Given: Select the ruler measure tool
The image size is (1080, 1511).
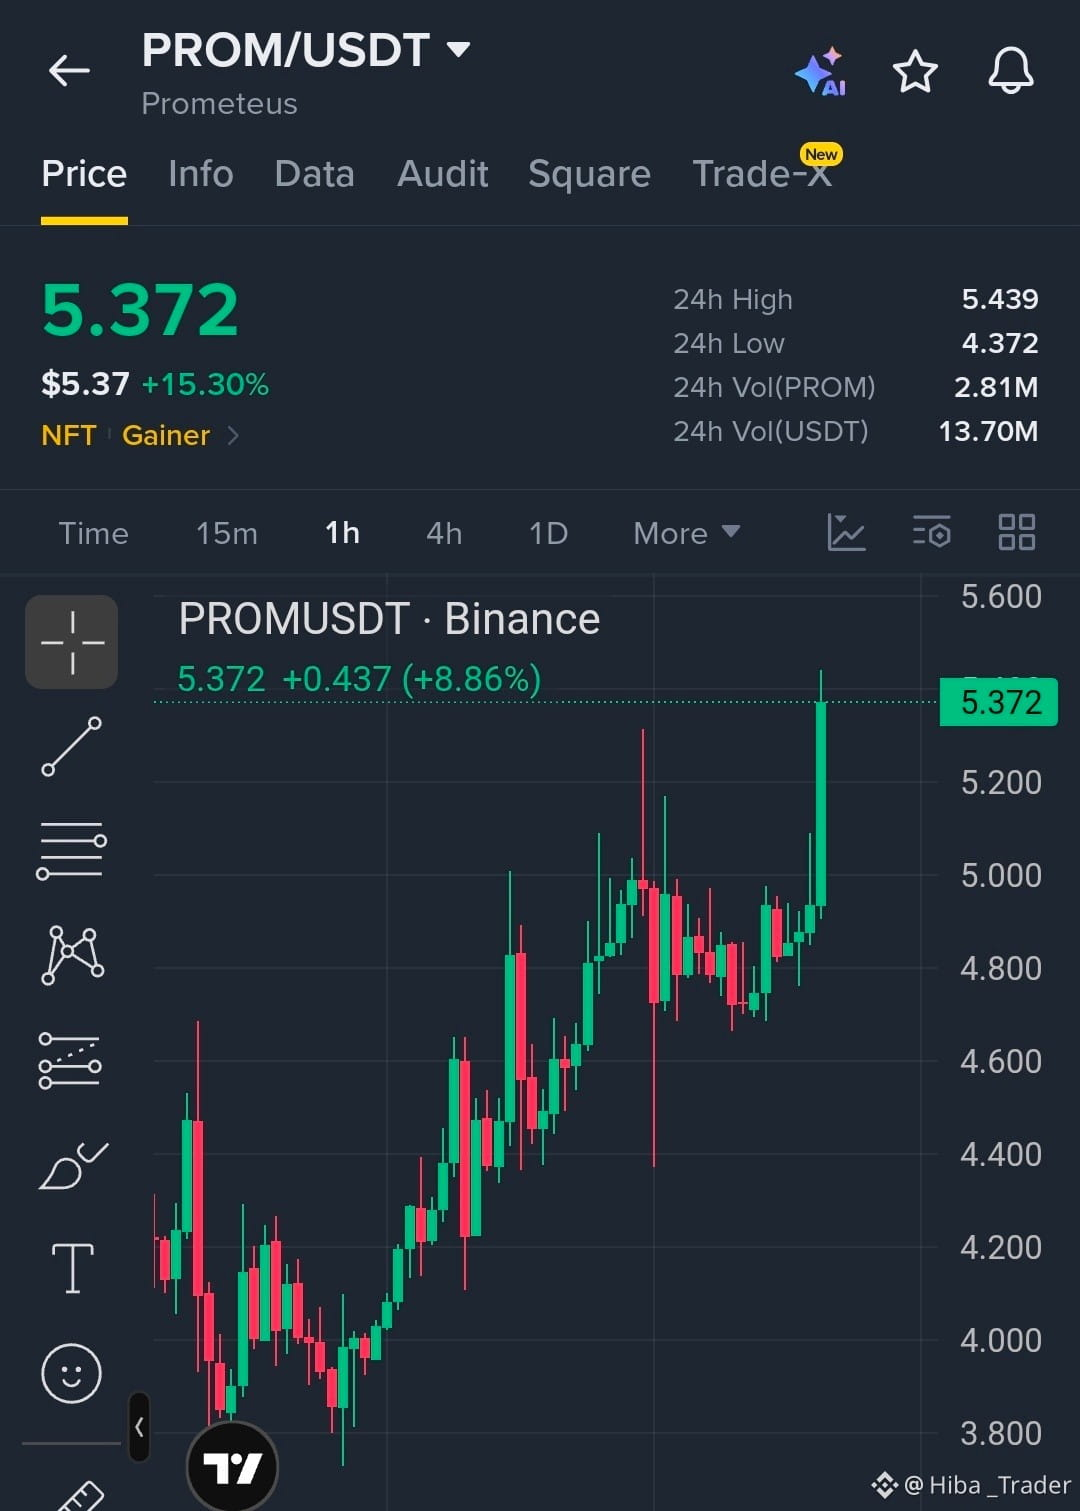Looking at the screenshot, I should click(x=80, y=1497).
